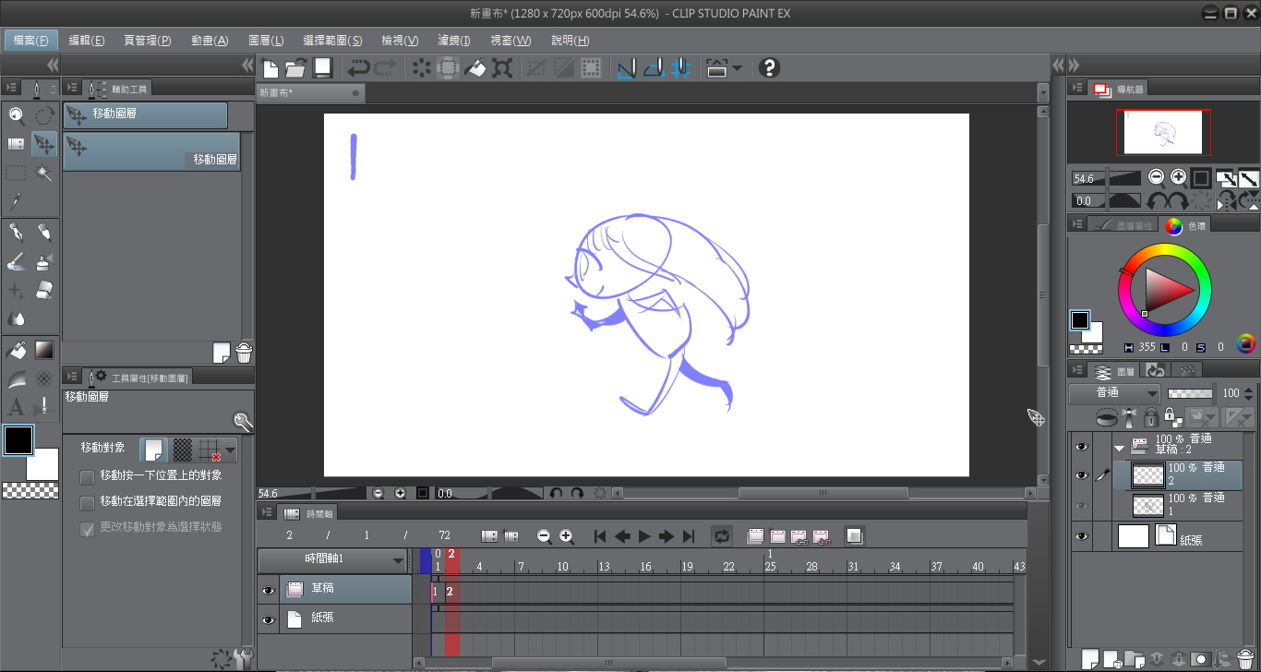Check the 移動在選擇範圍內的圖層 option
1261x672 pixels.
(x=87, y=502)
